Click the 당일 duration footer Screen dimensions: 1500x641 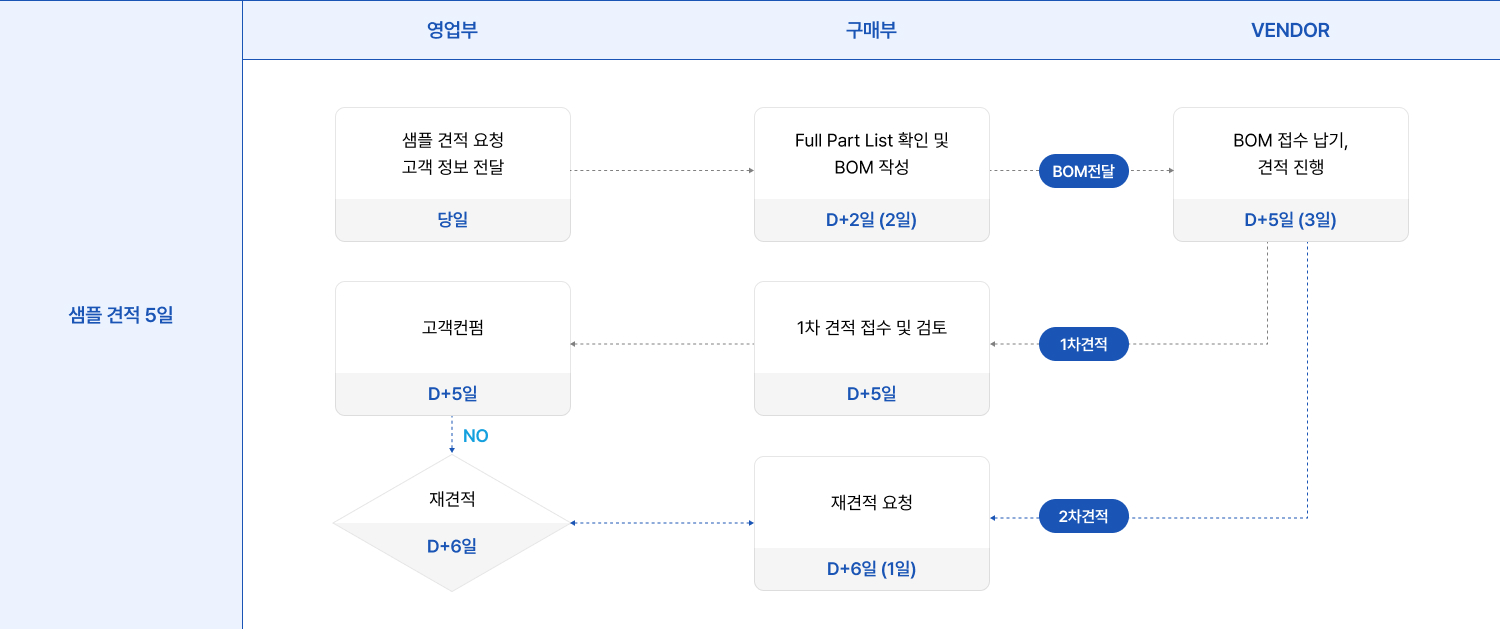[x=453, y=220]
